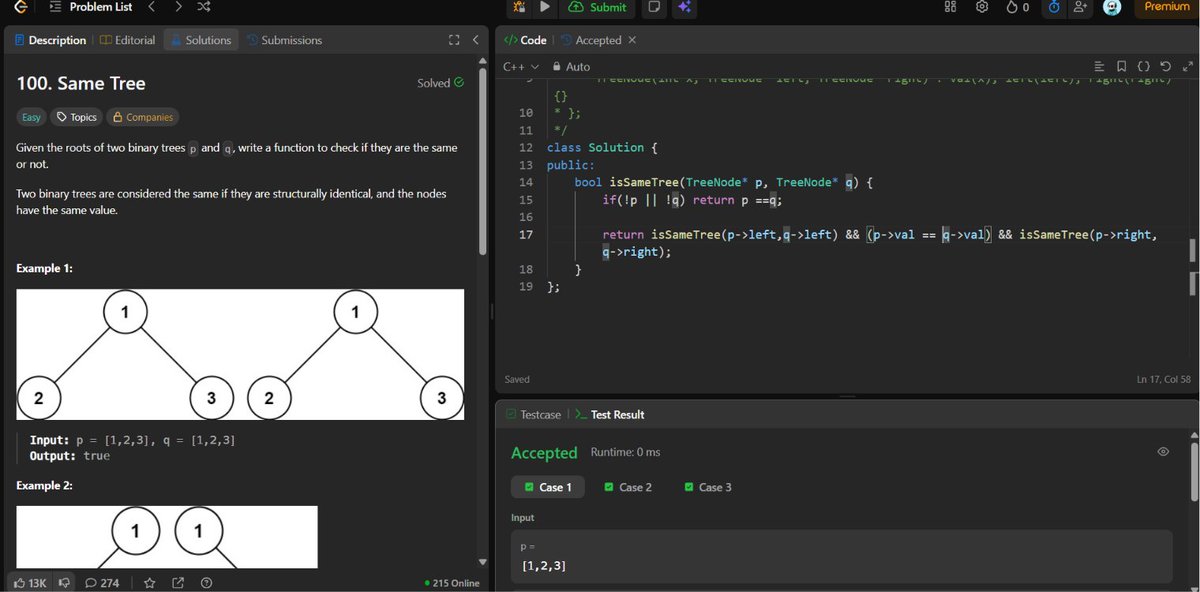Open the notes sticky-note icon
Screen dimensions: 1200x592
pyautogui.click(x=654, y=7)
